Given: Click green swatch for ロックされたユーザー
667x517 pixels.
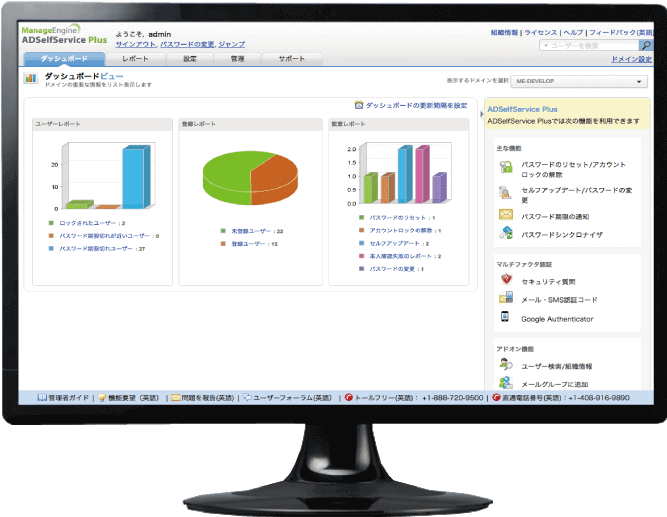Looking at the screenshot, I should [51, 223].
